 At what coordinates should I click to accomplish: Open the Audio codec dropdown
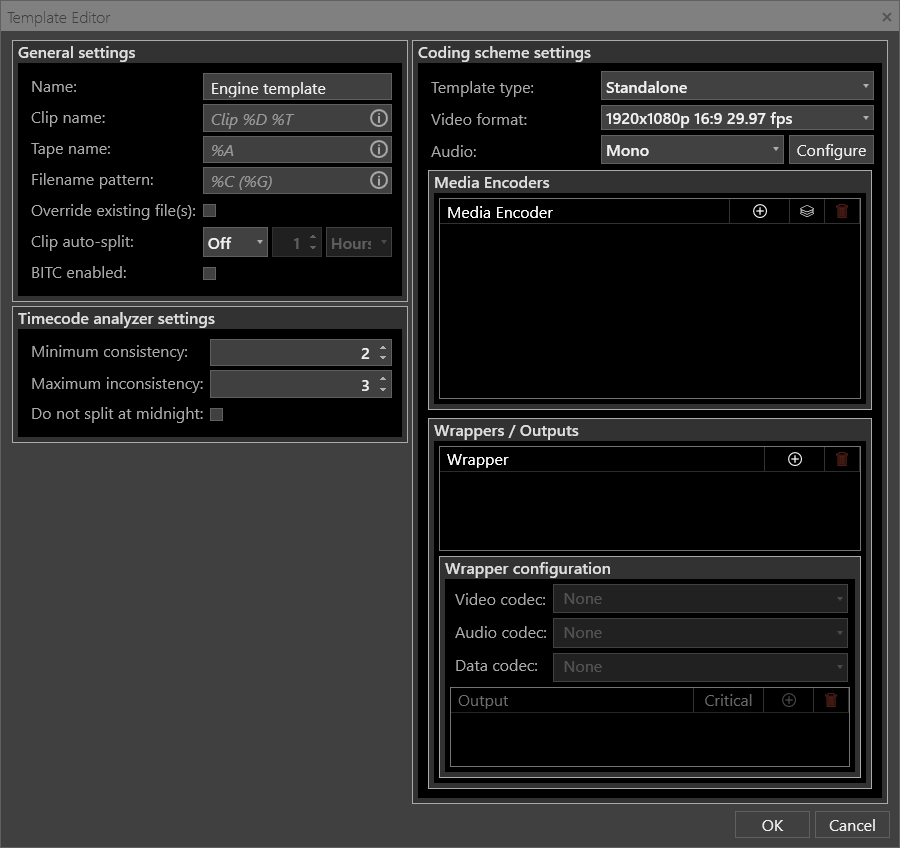(x=700, y=633)
